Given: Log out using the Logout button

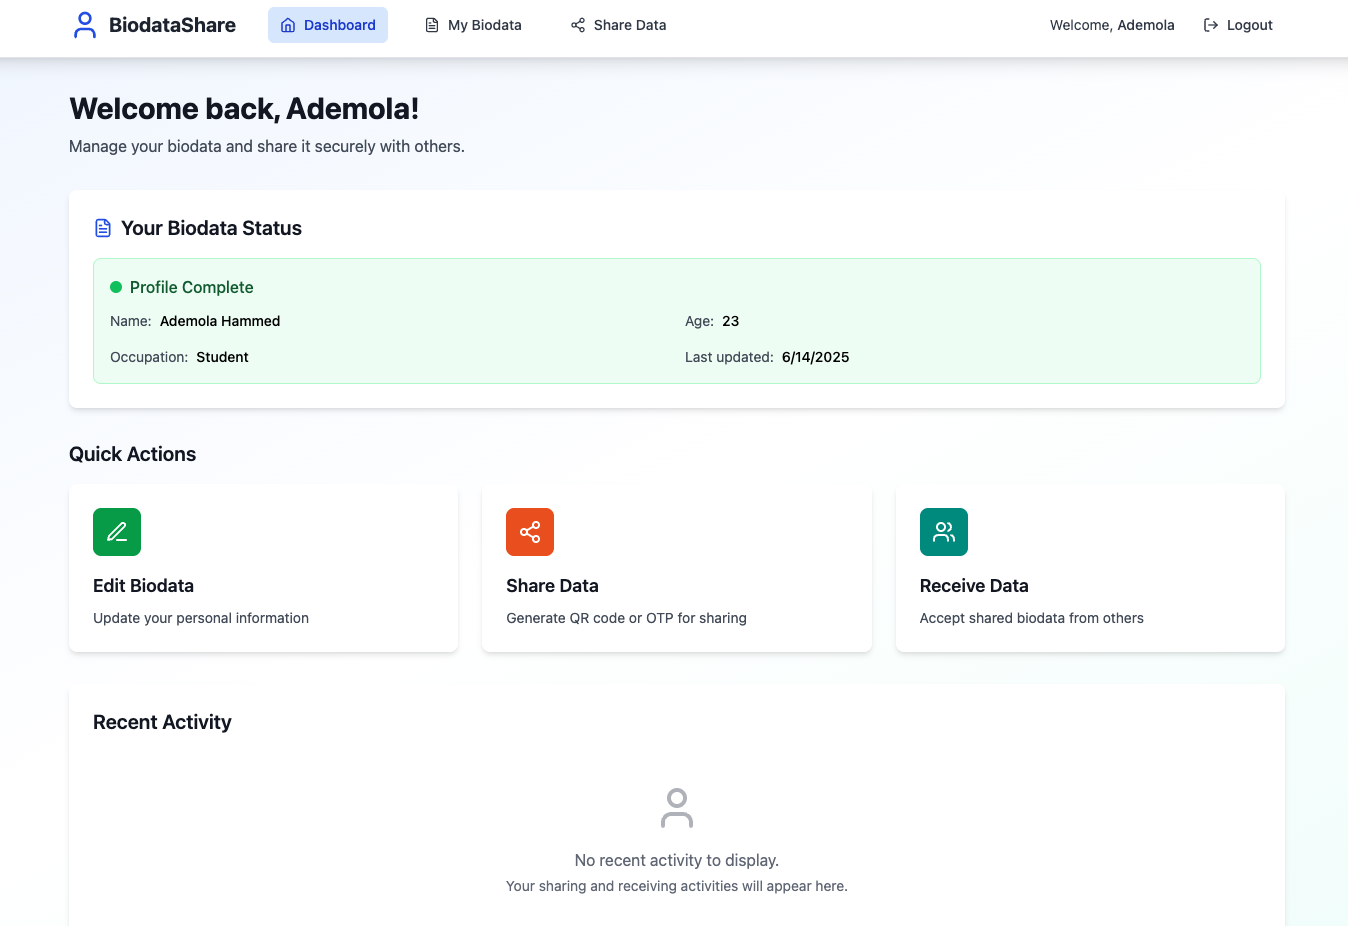Looking at the screenshot, I should [1238, 25].
